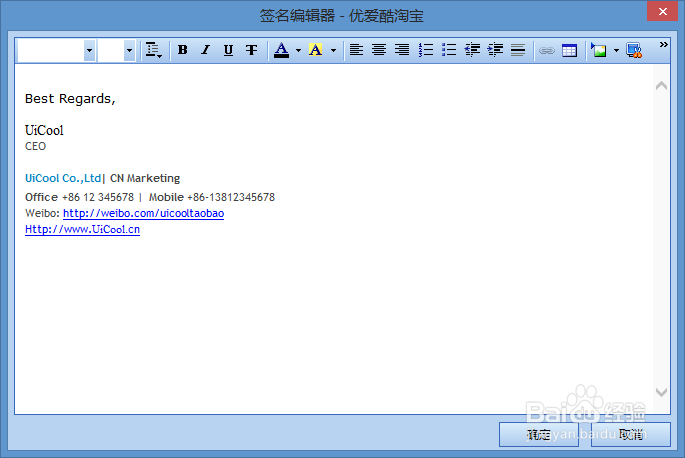Click the 取消 button
The width and height of the screenshot is (685, 458).
pyautogui.click(x=631, y=434)
